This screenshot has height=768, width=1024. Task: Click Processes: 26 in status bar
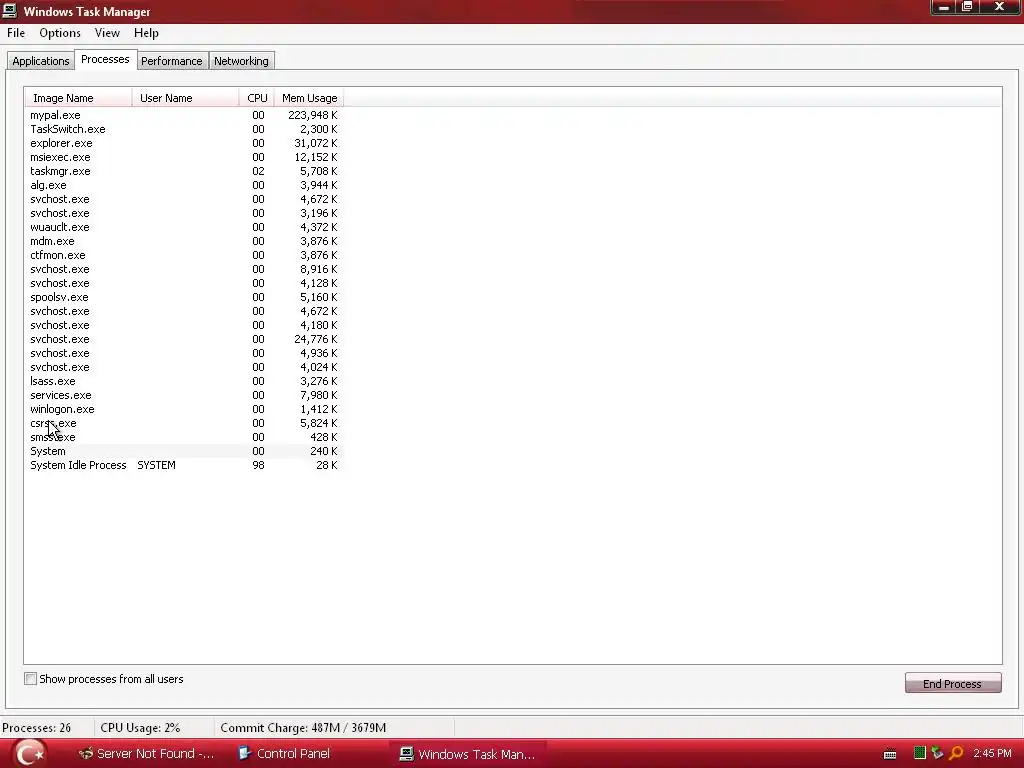37,728
